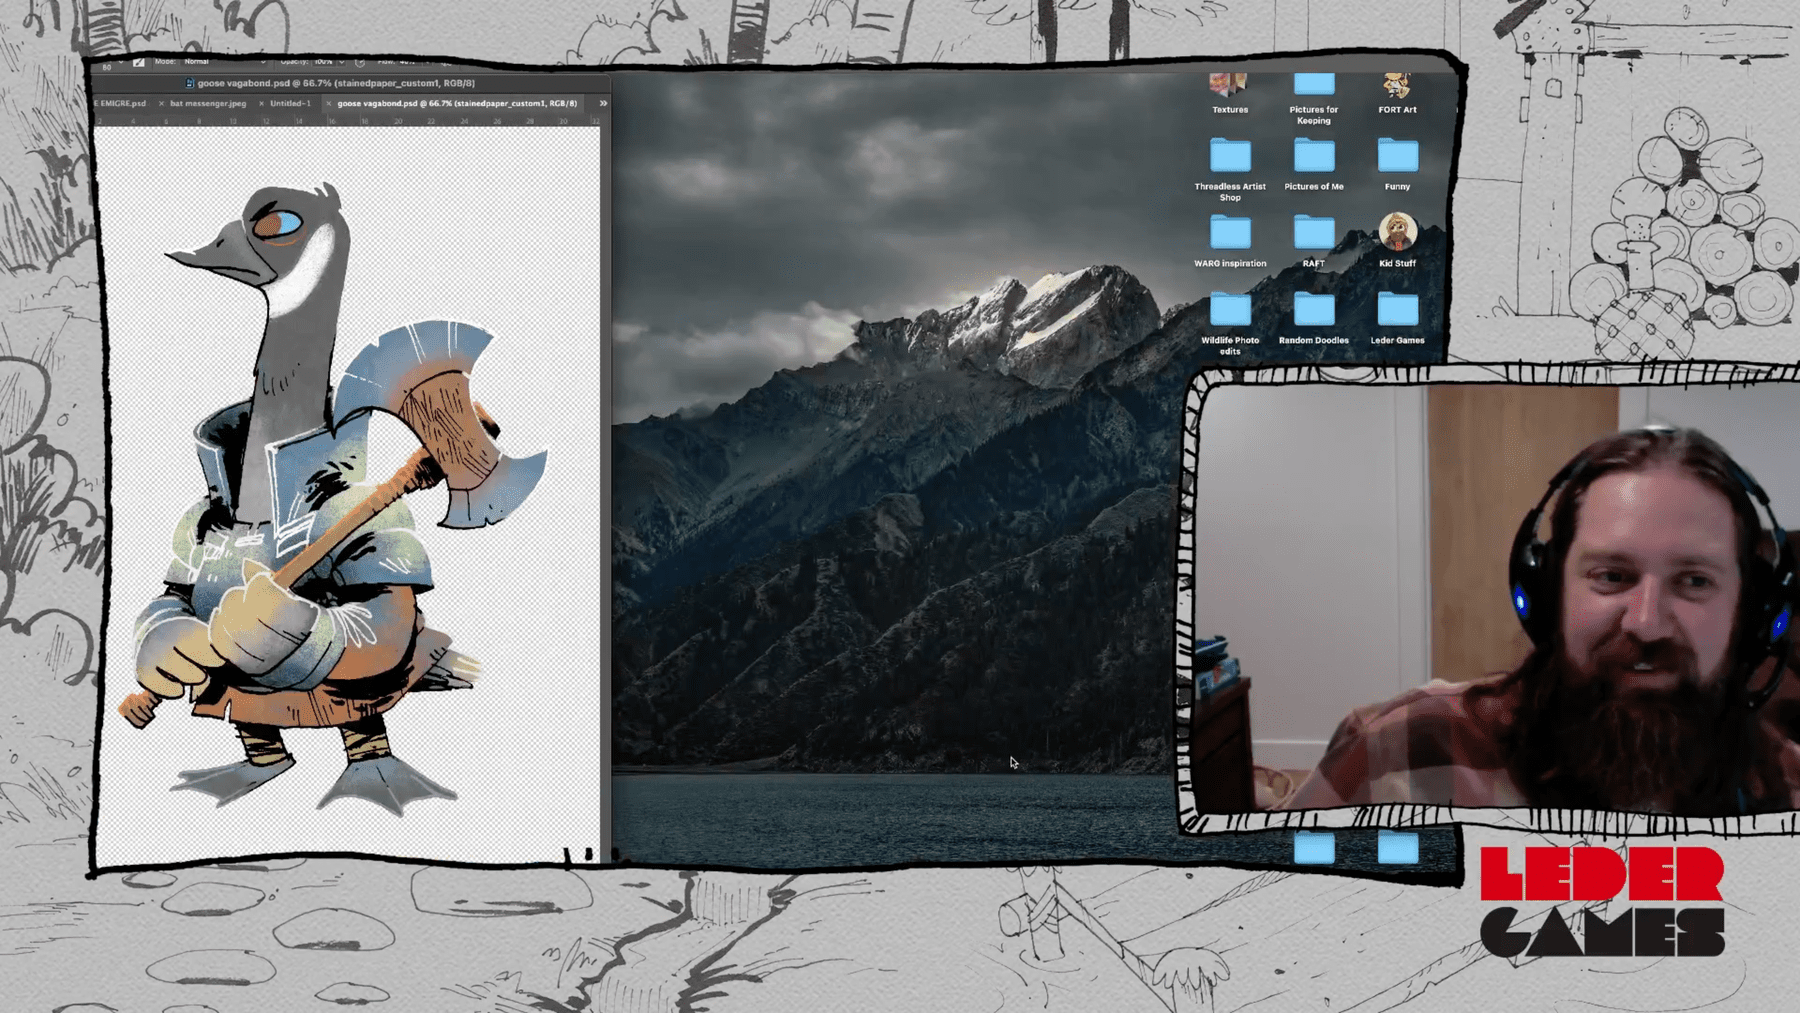
Task: Click the Flow percentage field
Action: pyautogui.click(x=408, y=62)
